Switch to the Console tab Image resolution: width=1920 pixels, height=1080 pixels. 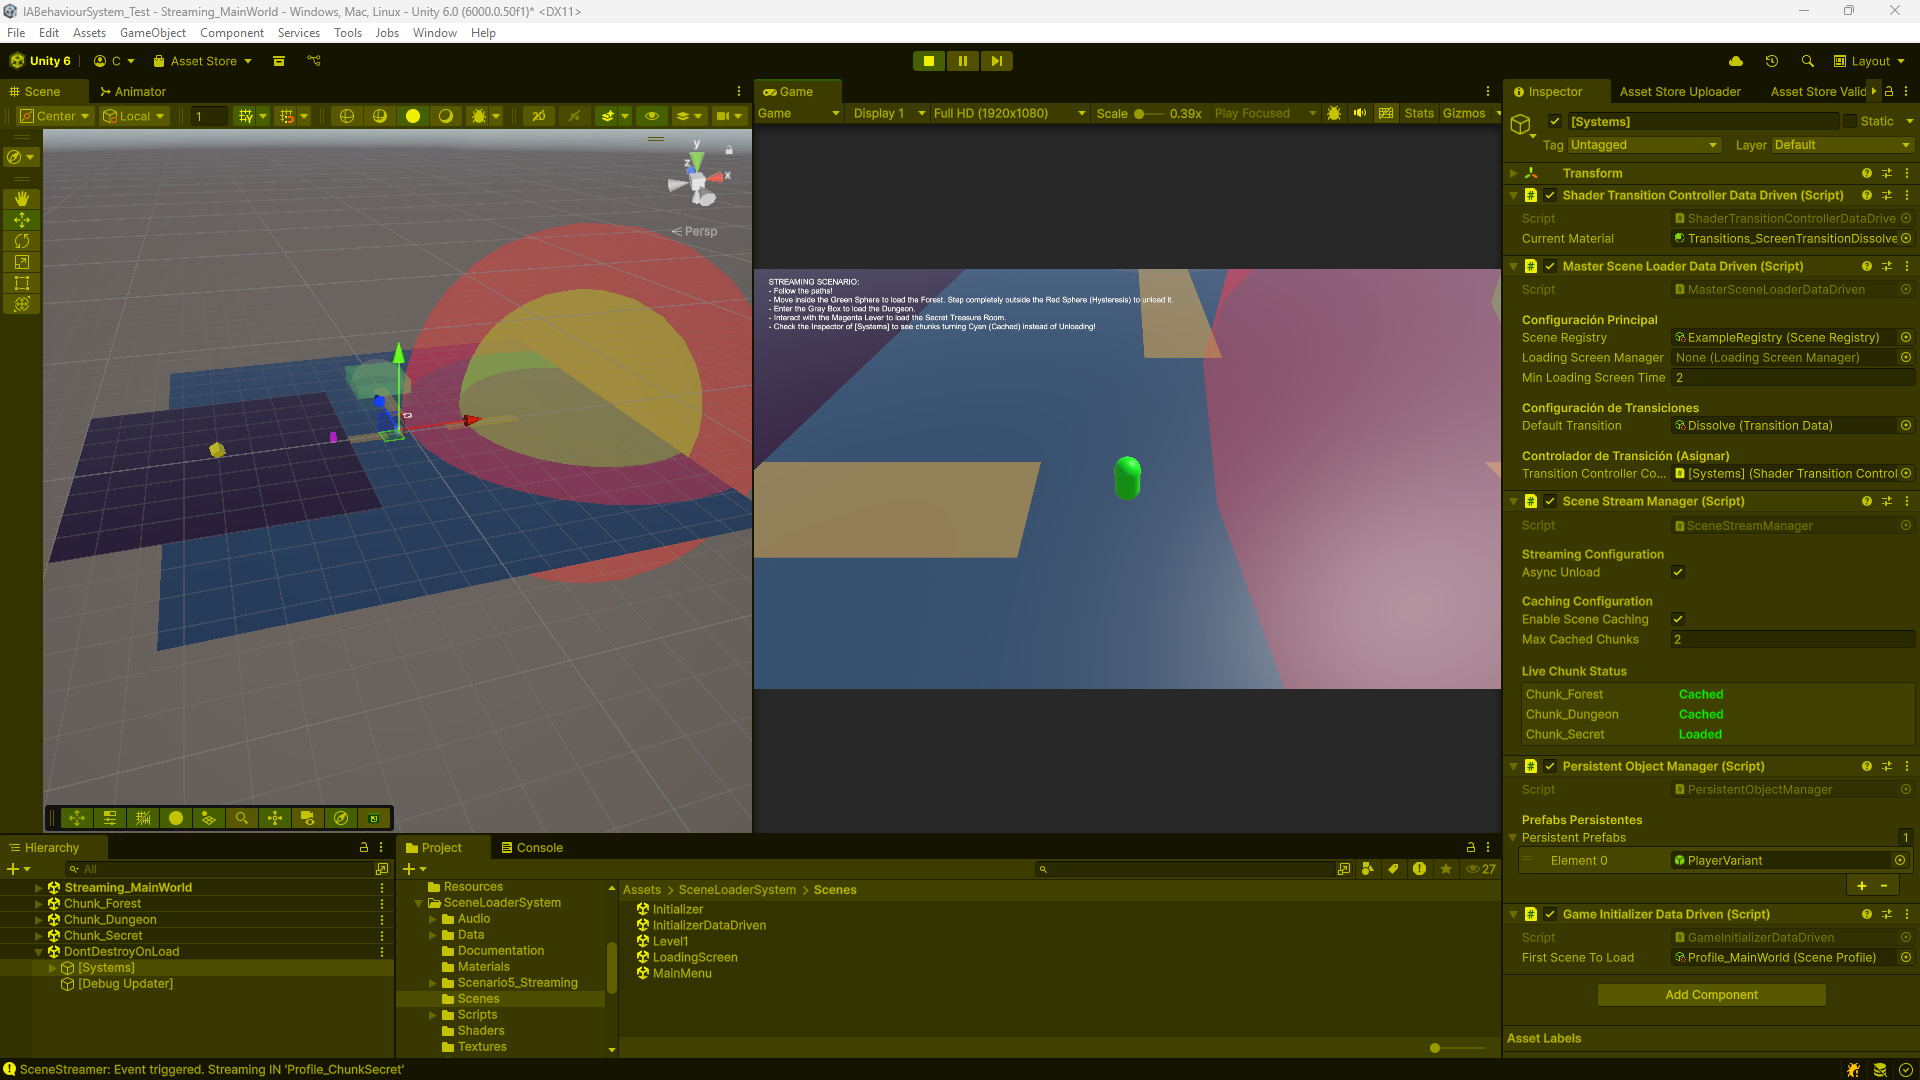pyautogui.click(x=532, y=847)
